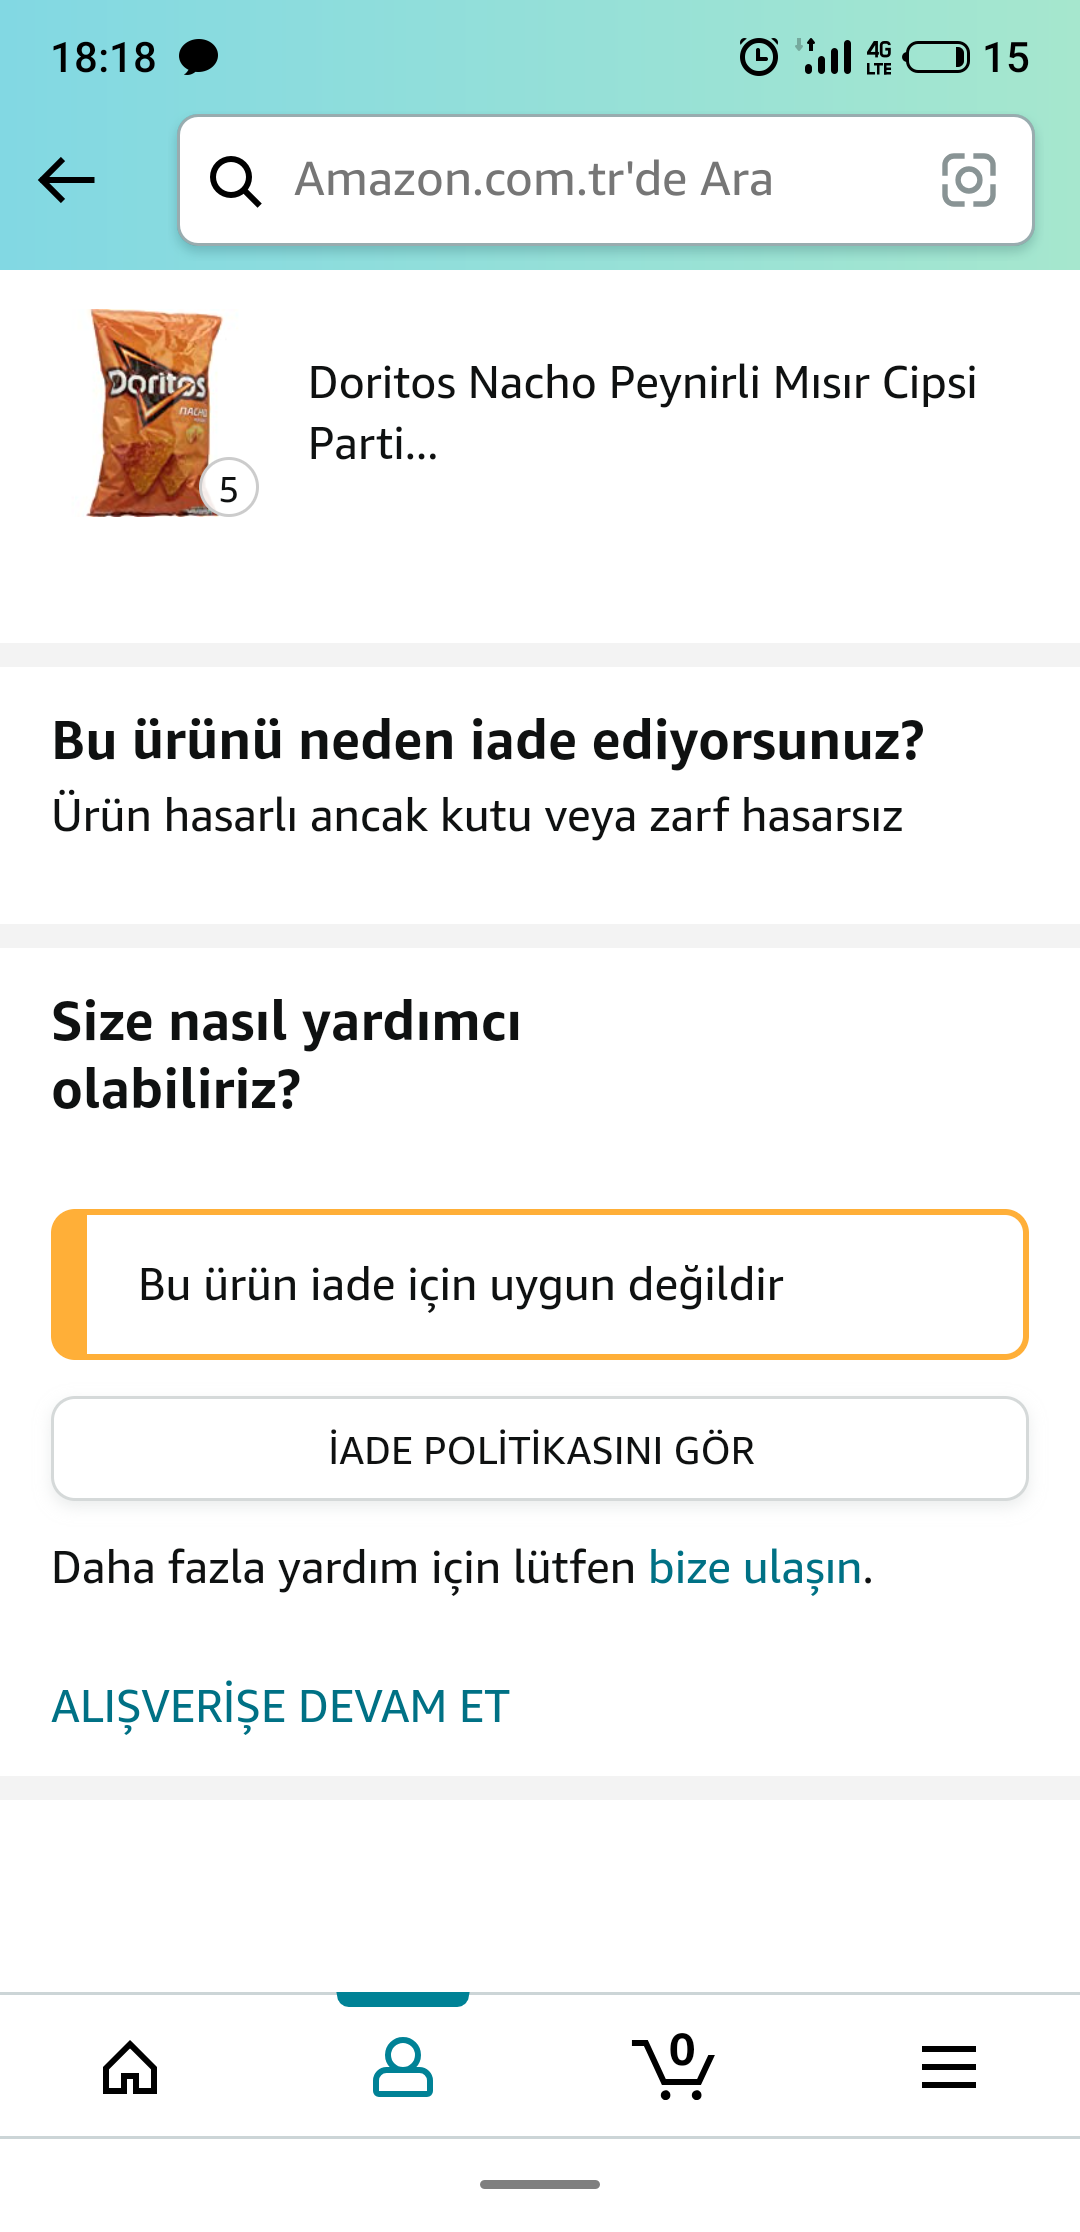Open the account profile tab
This screenshot has height=2232, width=1080.
click(x=403, y=2067)
